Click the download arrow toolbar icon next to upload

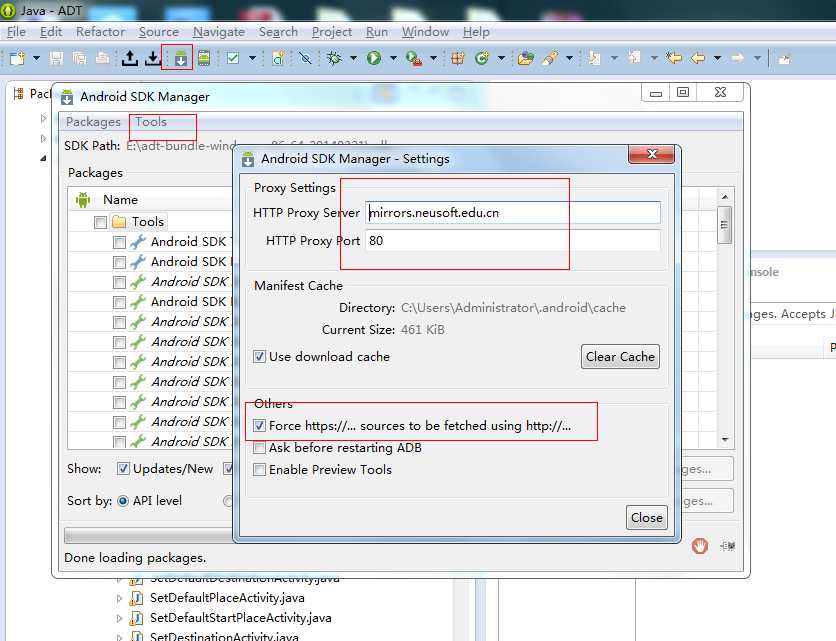tap(152, 58)
